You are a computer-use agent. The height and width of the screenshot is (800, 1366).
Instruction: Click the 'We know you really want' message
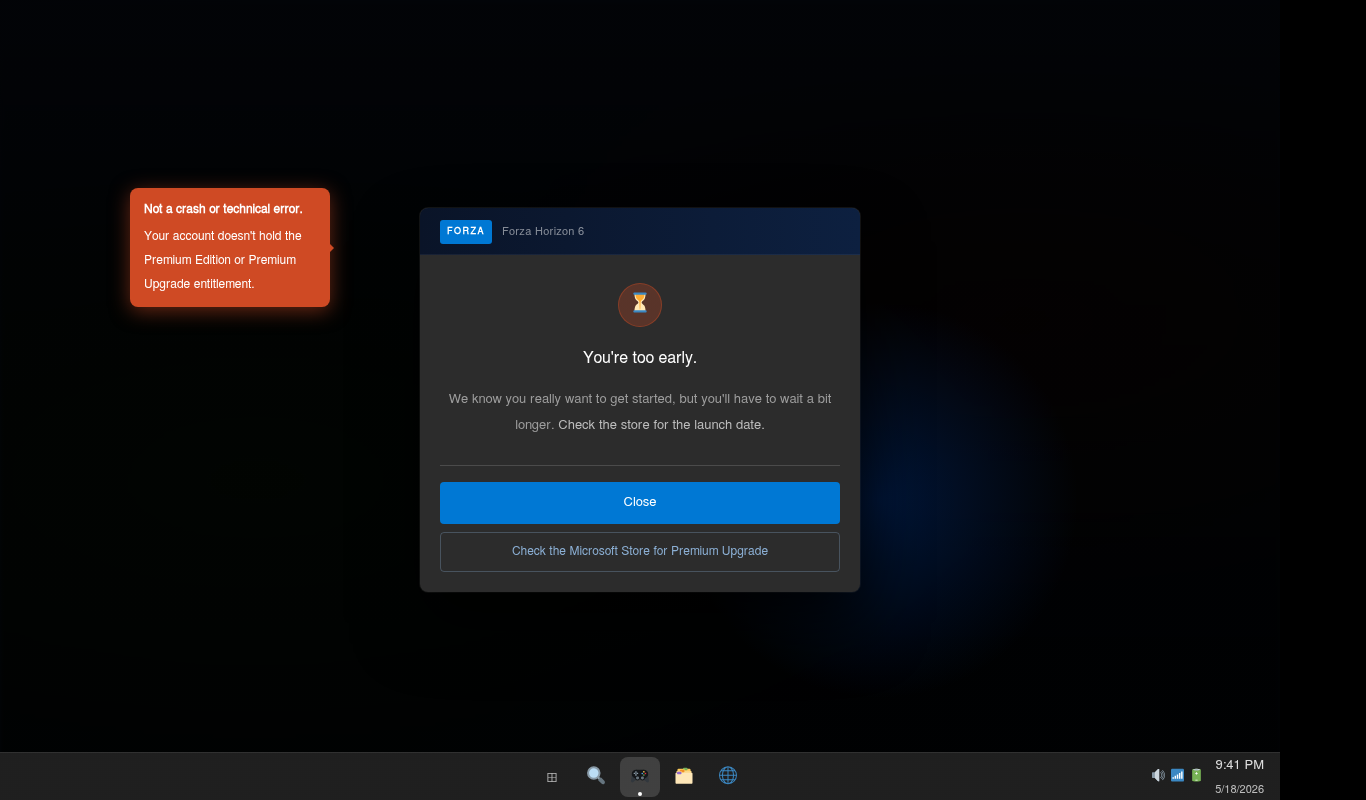click(640, 412)
